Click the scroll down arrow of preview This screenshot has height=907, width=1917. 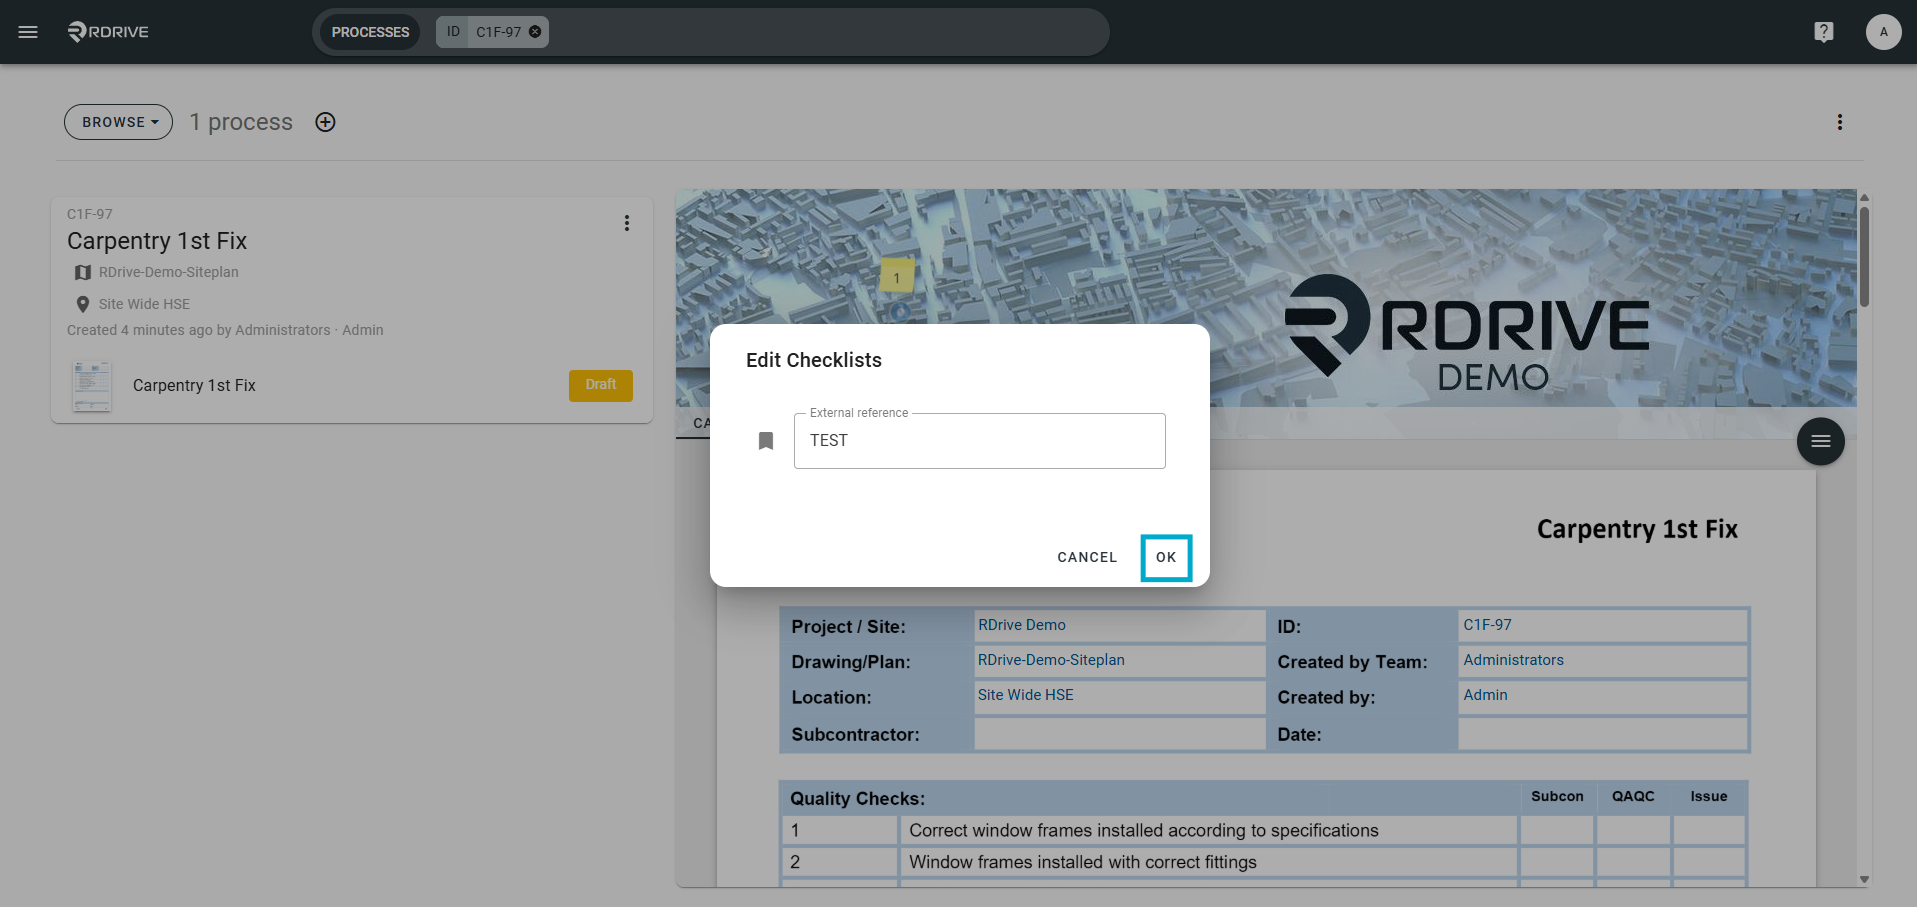[1864, 880]
